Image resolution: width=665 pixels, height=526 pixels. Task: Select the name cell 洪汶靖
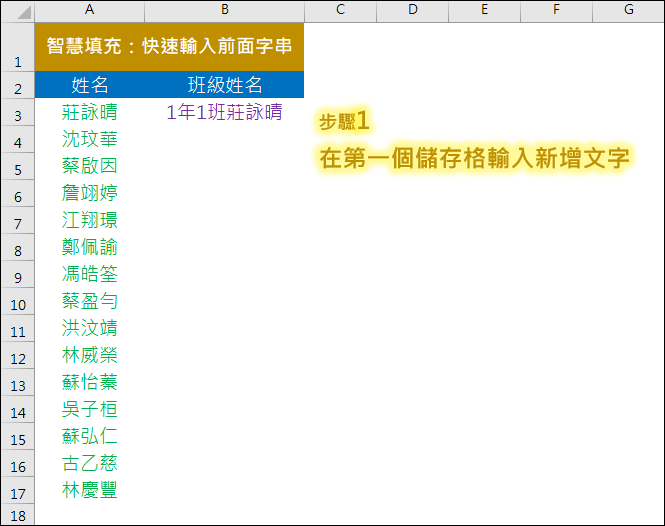[x=89, y=328]
